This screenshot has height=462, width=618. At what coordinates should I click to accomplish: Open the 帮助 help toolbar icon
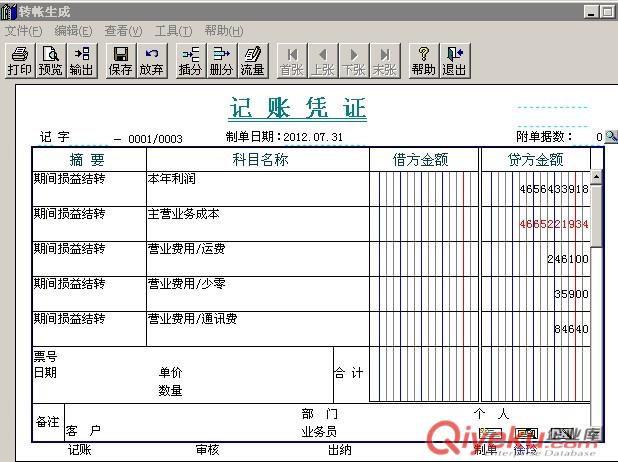pos(424,61)
